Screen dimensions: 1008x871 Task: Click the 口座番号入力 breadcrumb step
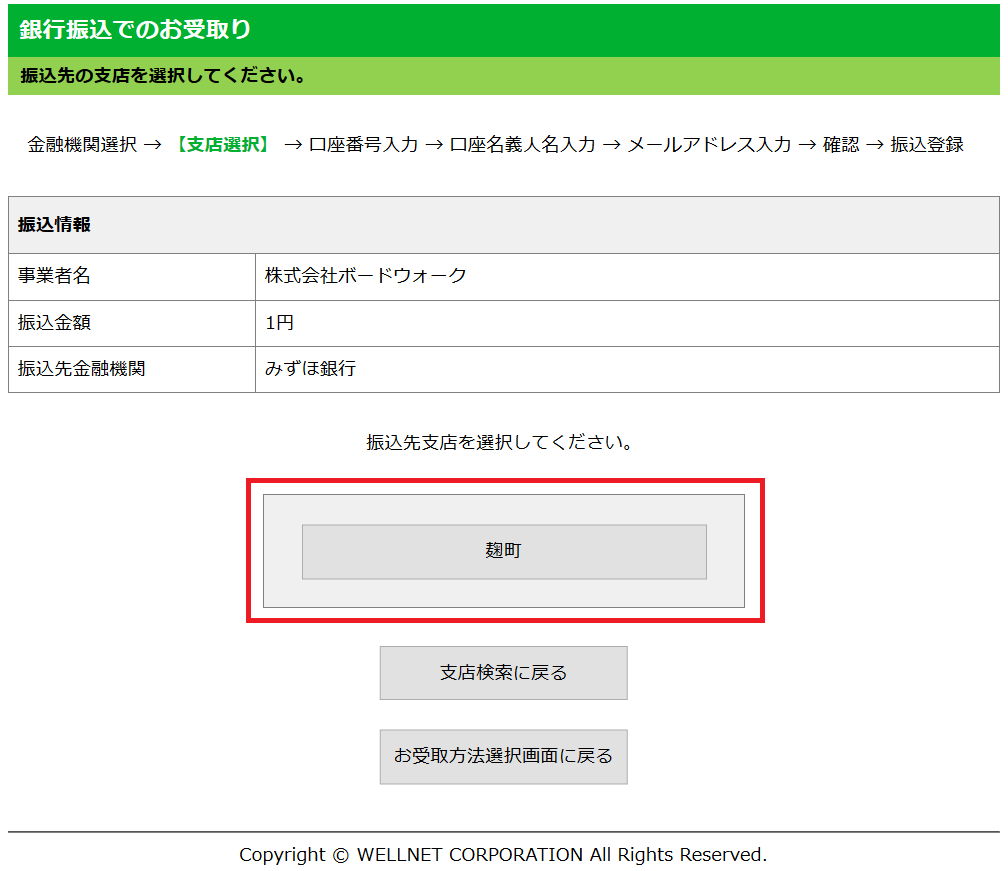coord(364,145)
